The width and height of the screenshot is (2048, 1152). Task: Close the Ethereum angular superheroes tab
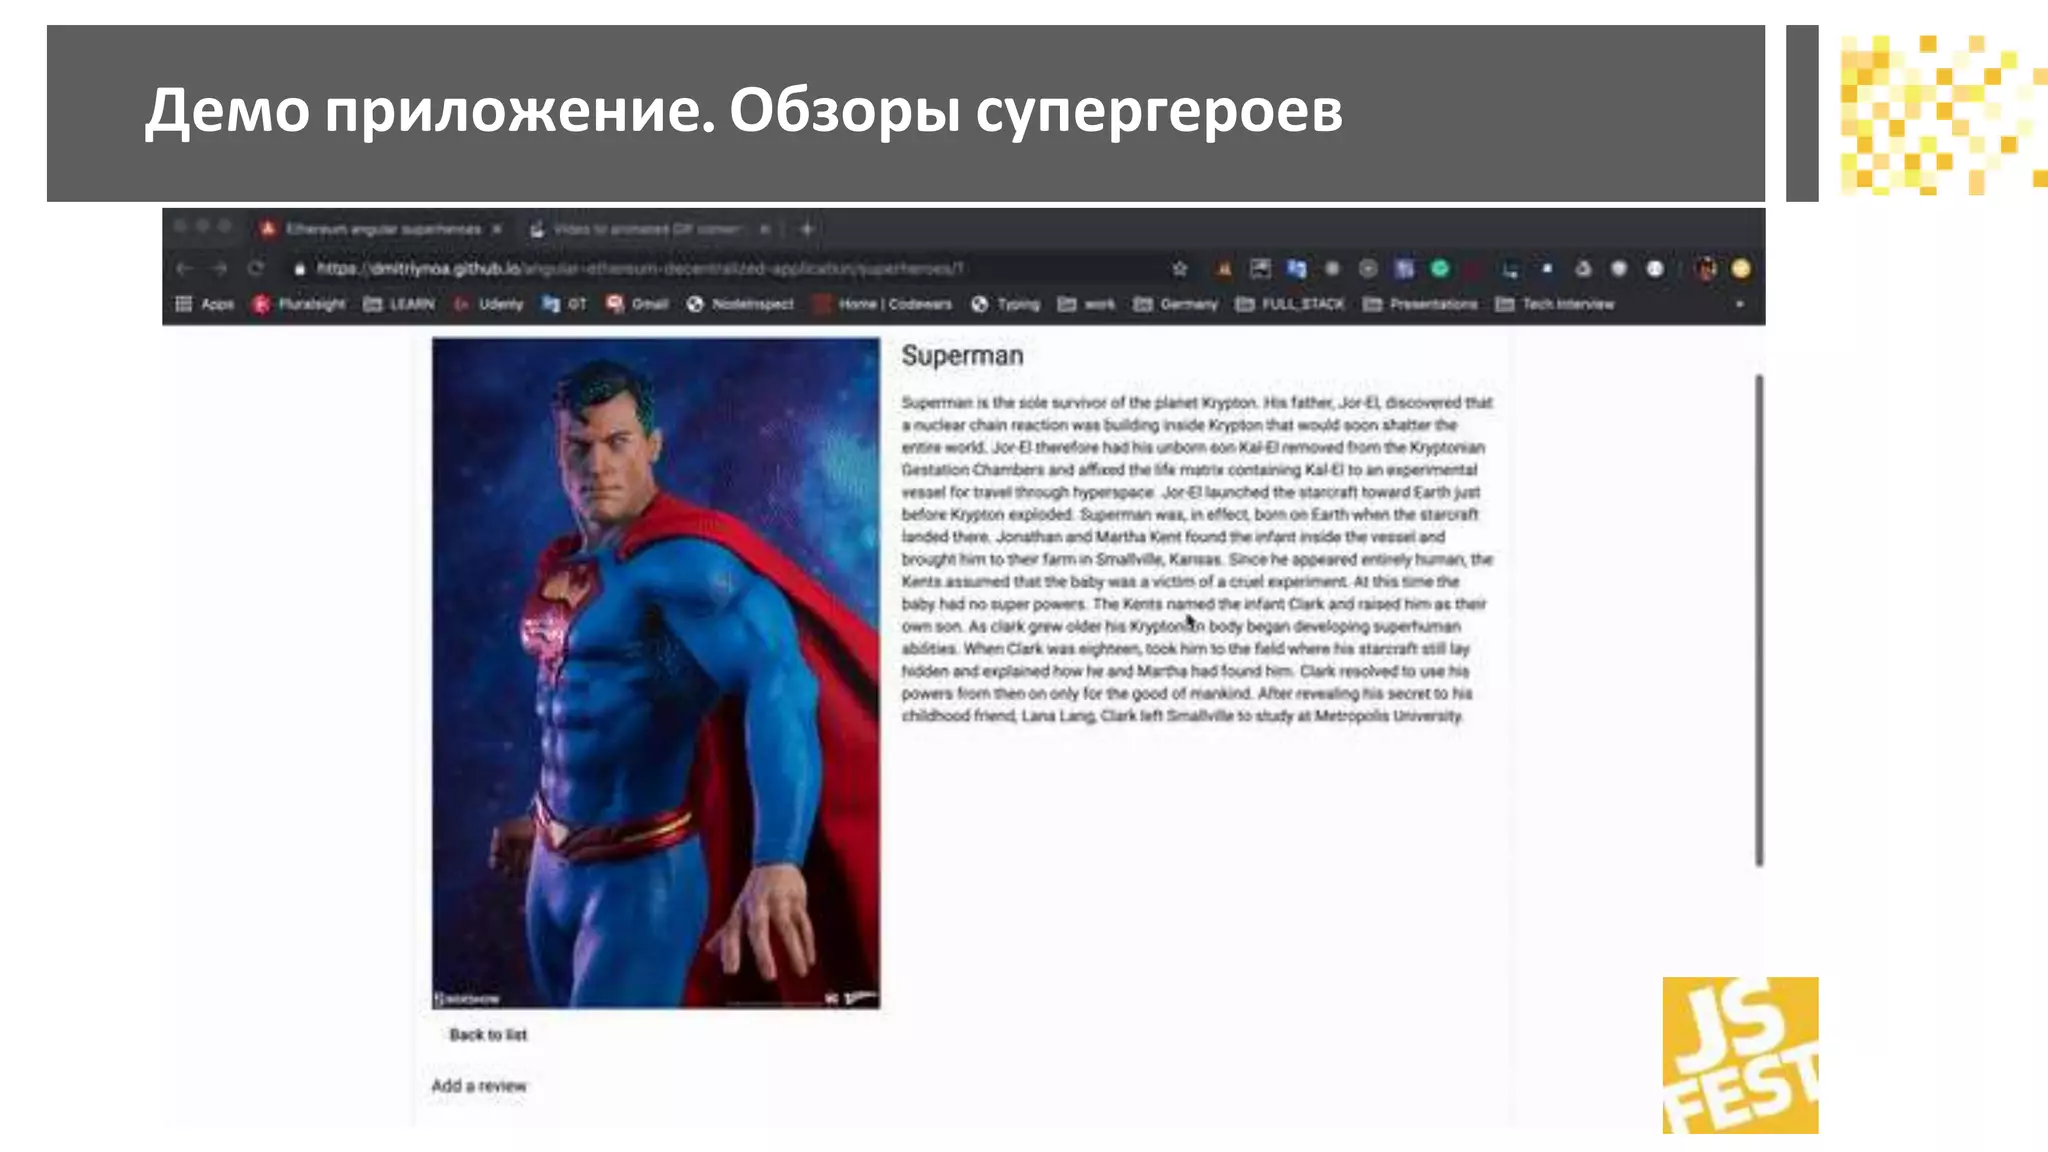[x=497, y=229]
